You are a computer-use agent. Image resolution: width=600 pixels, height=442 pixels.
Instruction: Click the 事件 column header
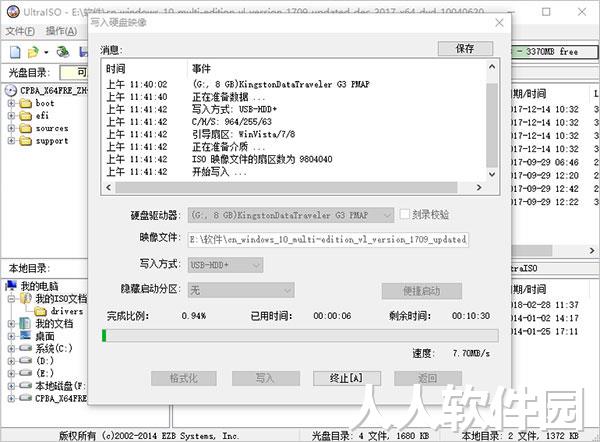tap(202, 69)
